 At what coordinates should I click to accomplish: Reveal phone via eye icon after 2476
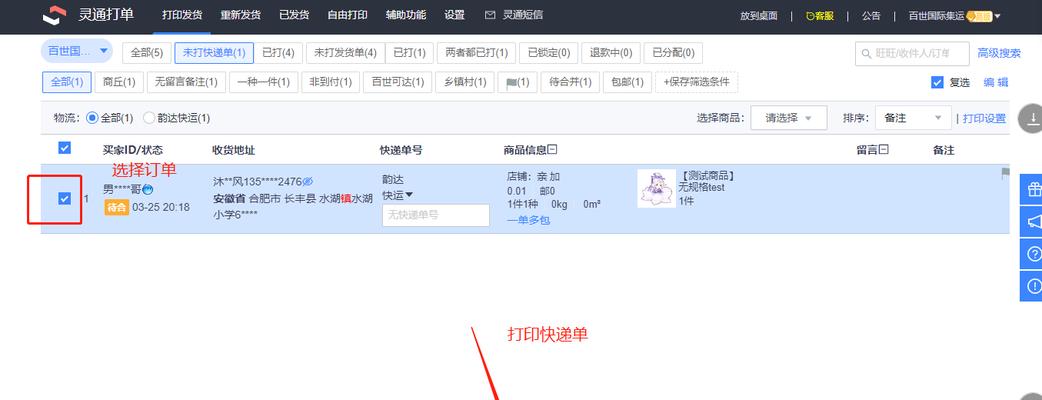308,181
